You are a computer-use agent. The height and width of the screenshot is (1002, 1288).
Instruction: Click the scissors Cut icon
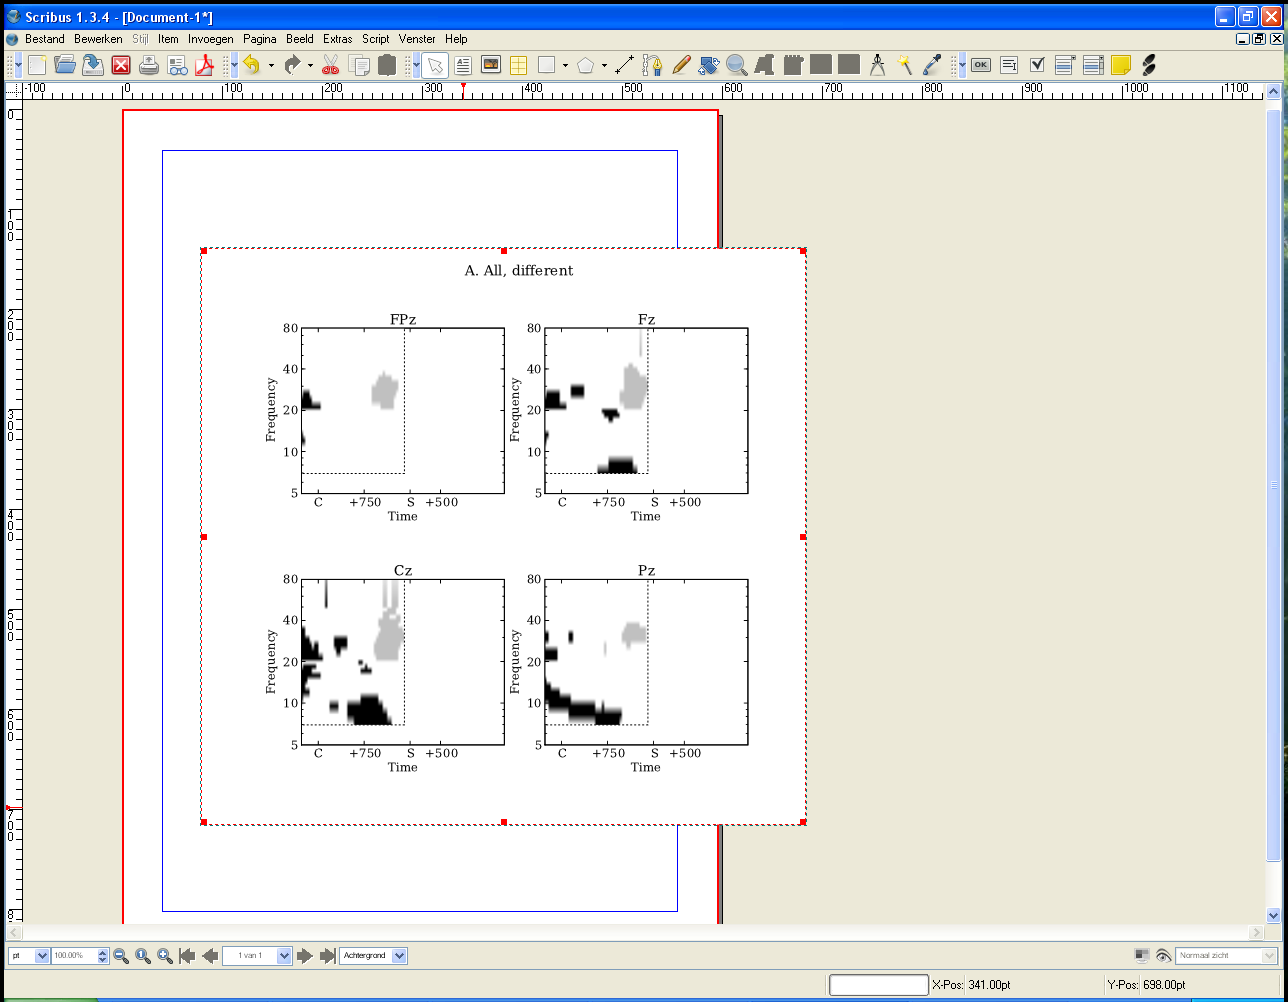(x=331, y=65)
